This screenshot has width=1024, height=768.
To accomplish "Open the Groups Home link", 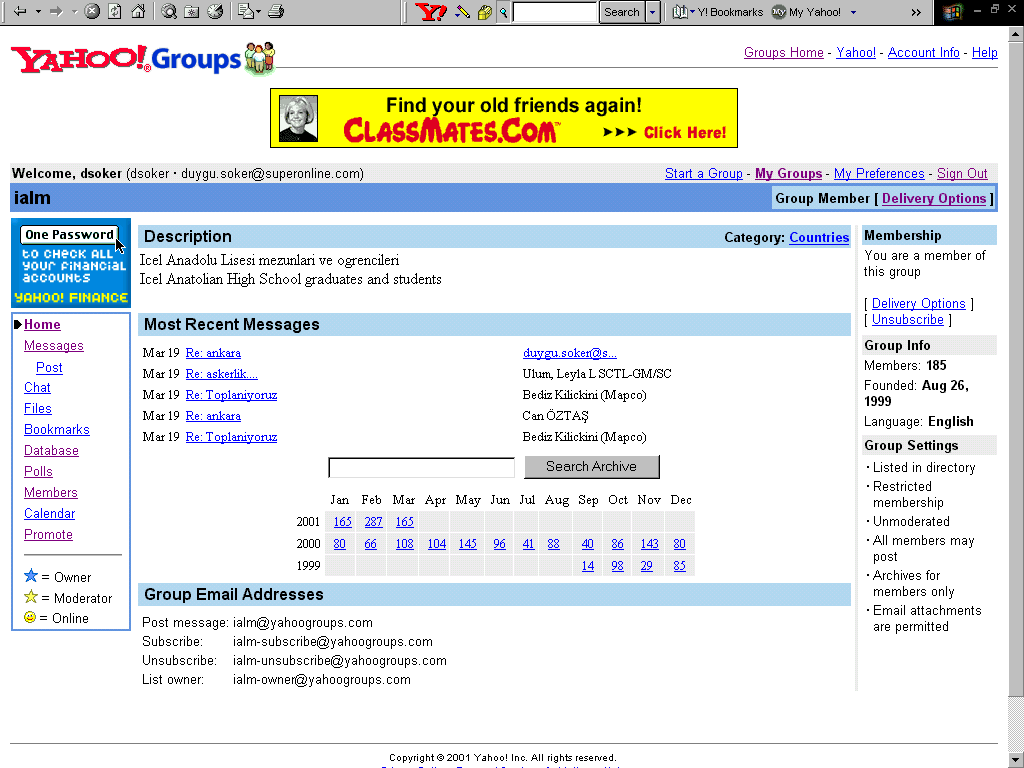I will [784, 52].
